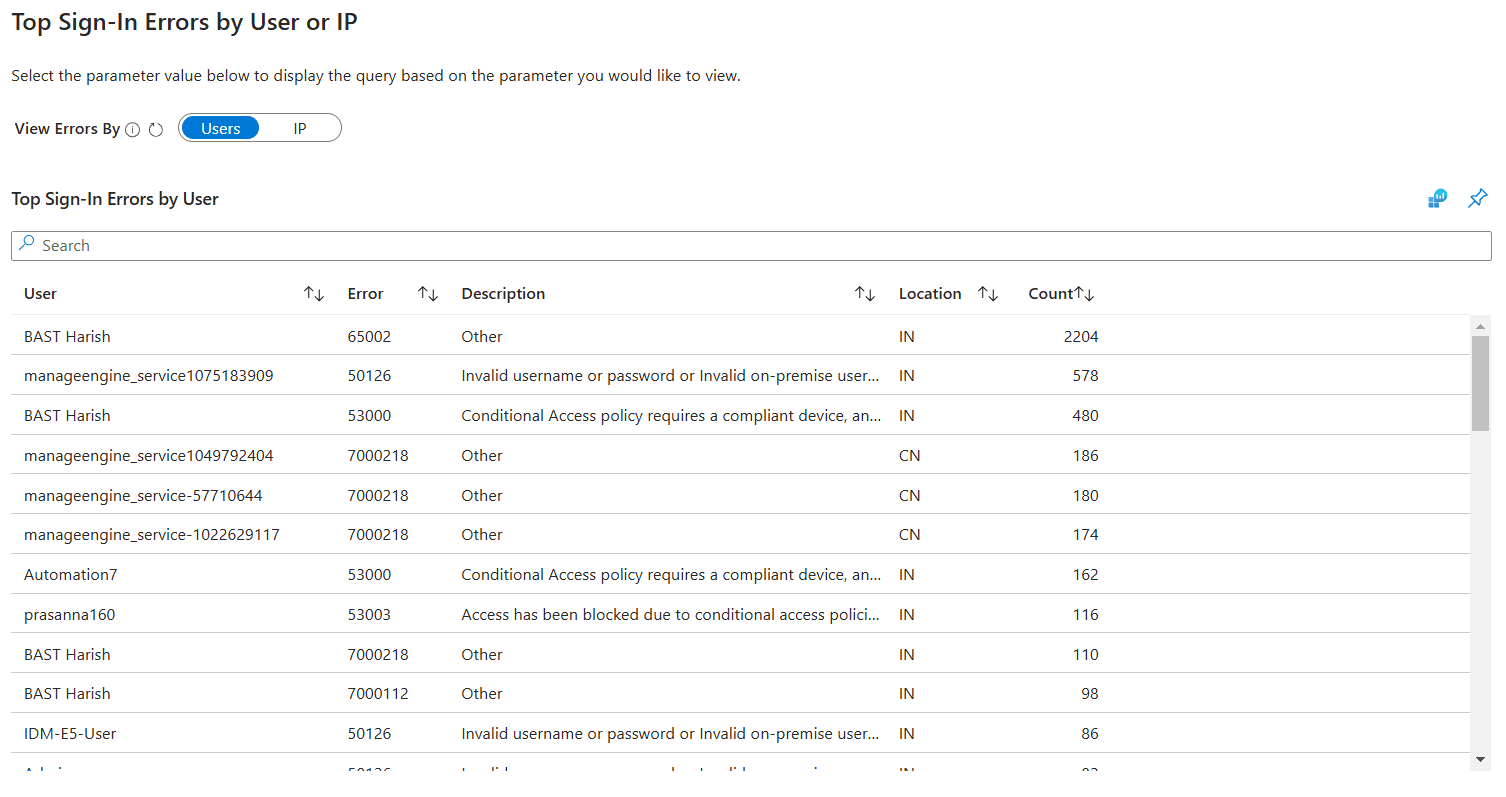The width and height of the screenshot is (1506, 797).
Task: Switch the view to IP
Action: pos(300,129)
